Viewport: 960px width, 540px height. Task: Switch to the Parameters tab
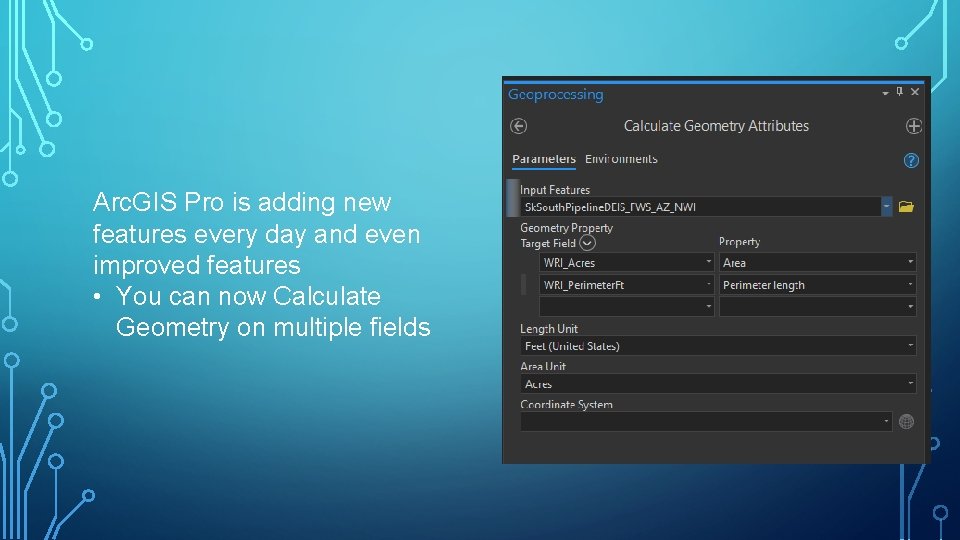544,159
